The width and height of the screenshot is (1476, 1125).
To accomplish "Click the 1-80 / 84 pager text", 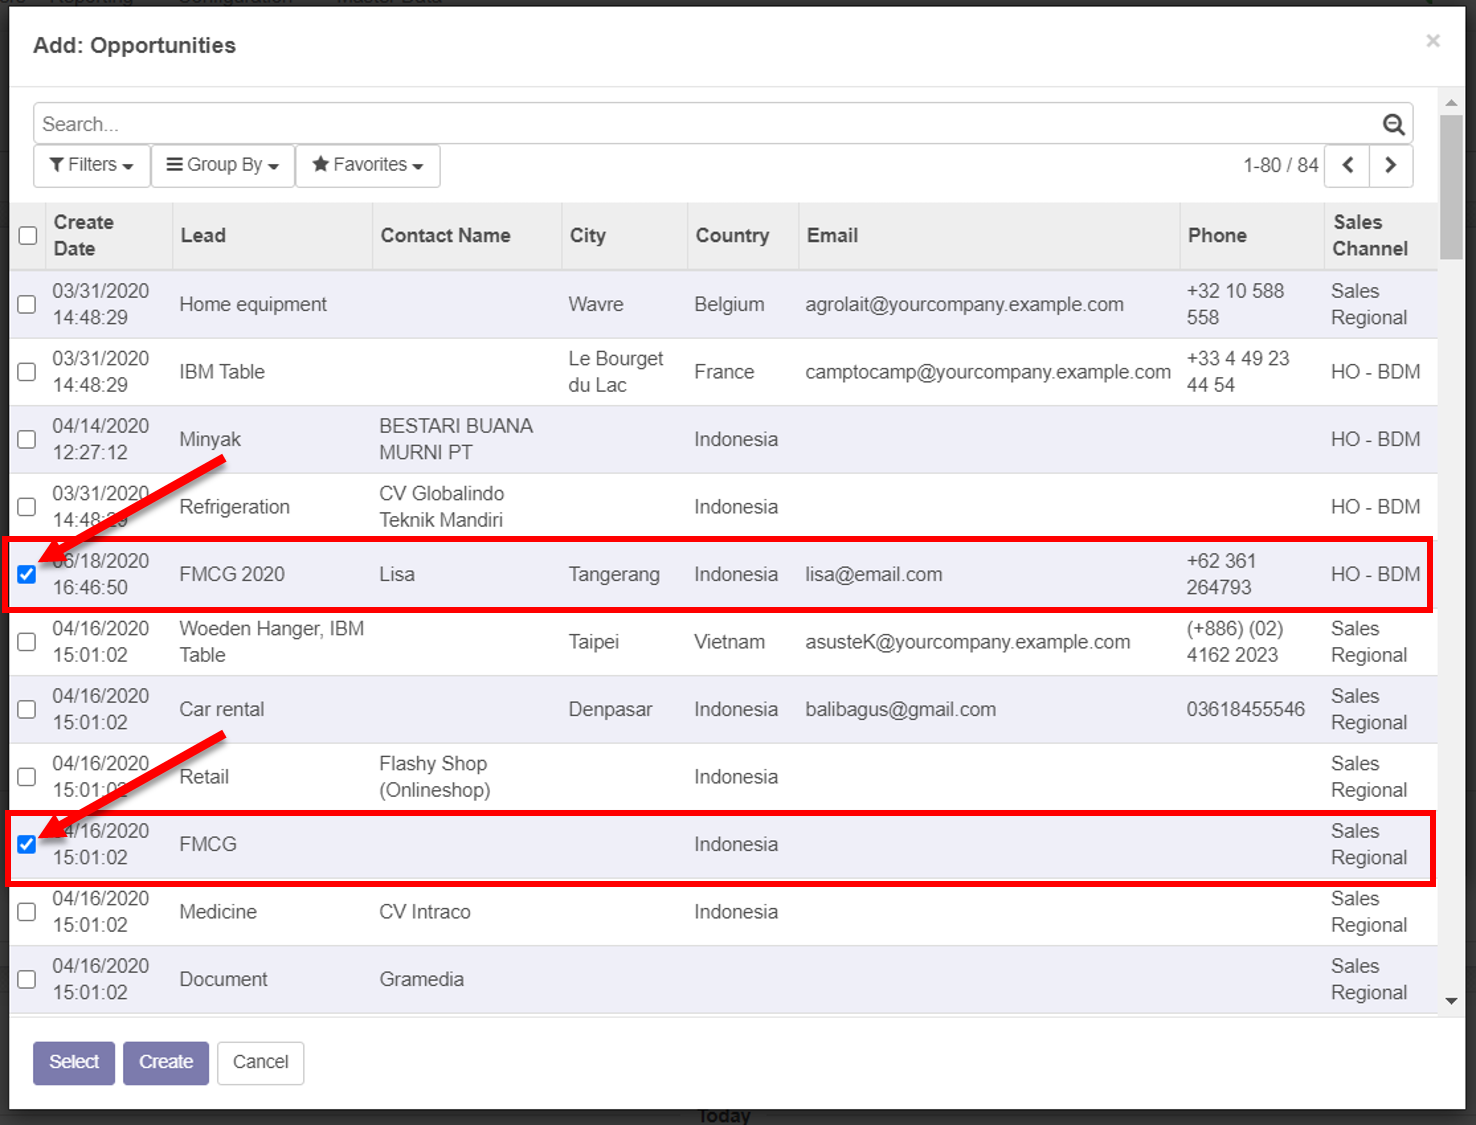I will tap(1281, 165).
